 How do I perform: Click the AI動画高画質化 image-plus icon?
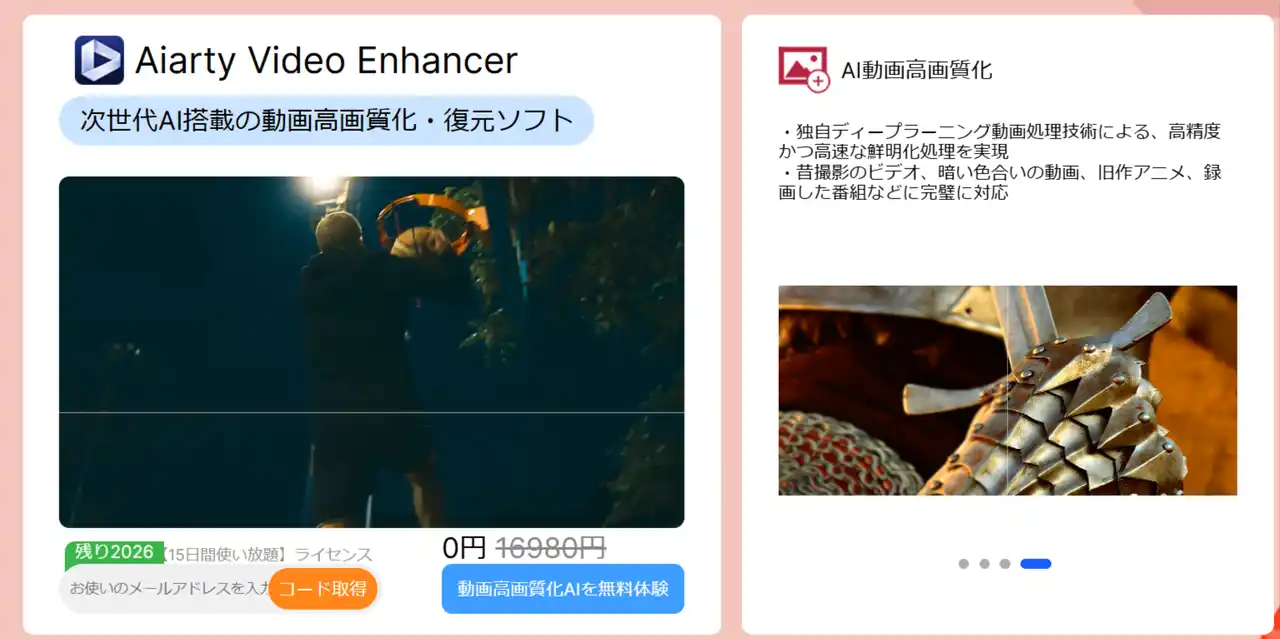point(804,69)
